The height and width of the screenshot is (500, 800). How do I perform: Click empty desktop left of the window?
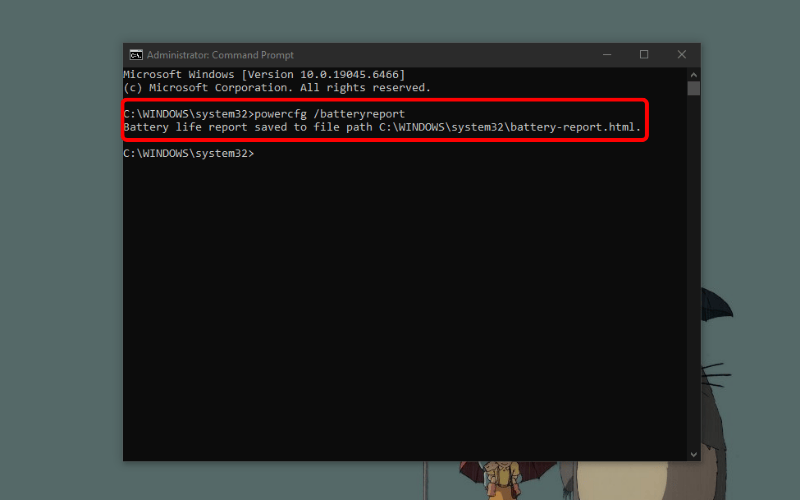[x=60, y=250]
